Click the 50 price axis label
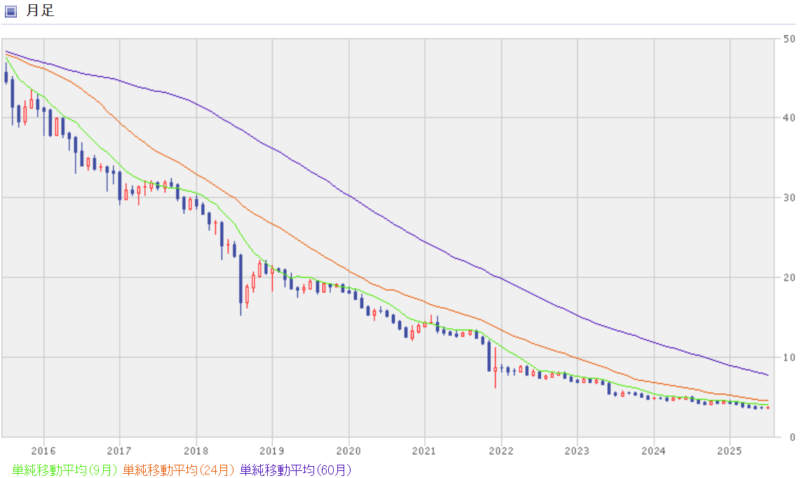The width and height of the screenshot is (800, 478). point(789,39)
